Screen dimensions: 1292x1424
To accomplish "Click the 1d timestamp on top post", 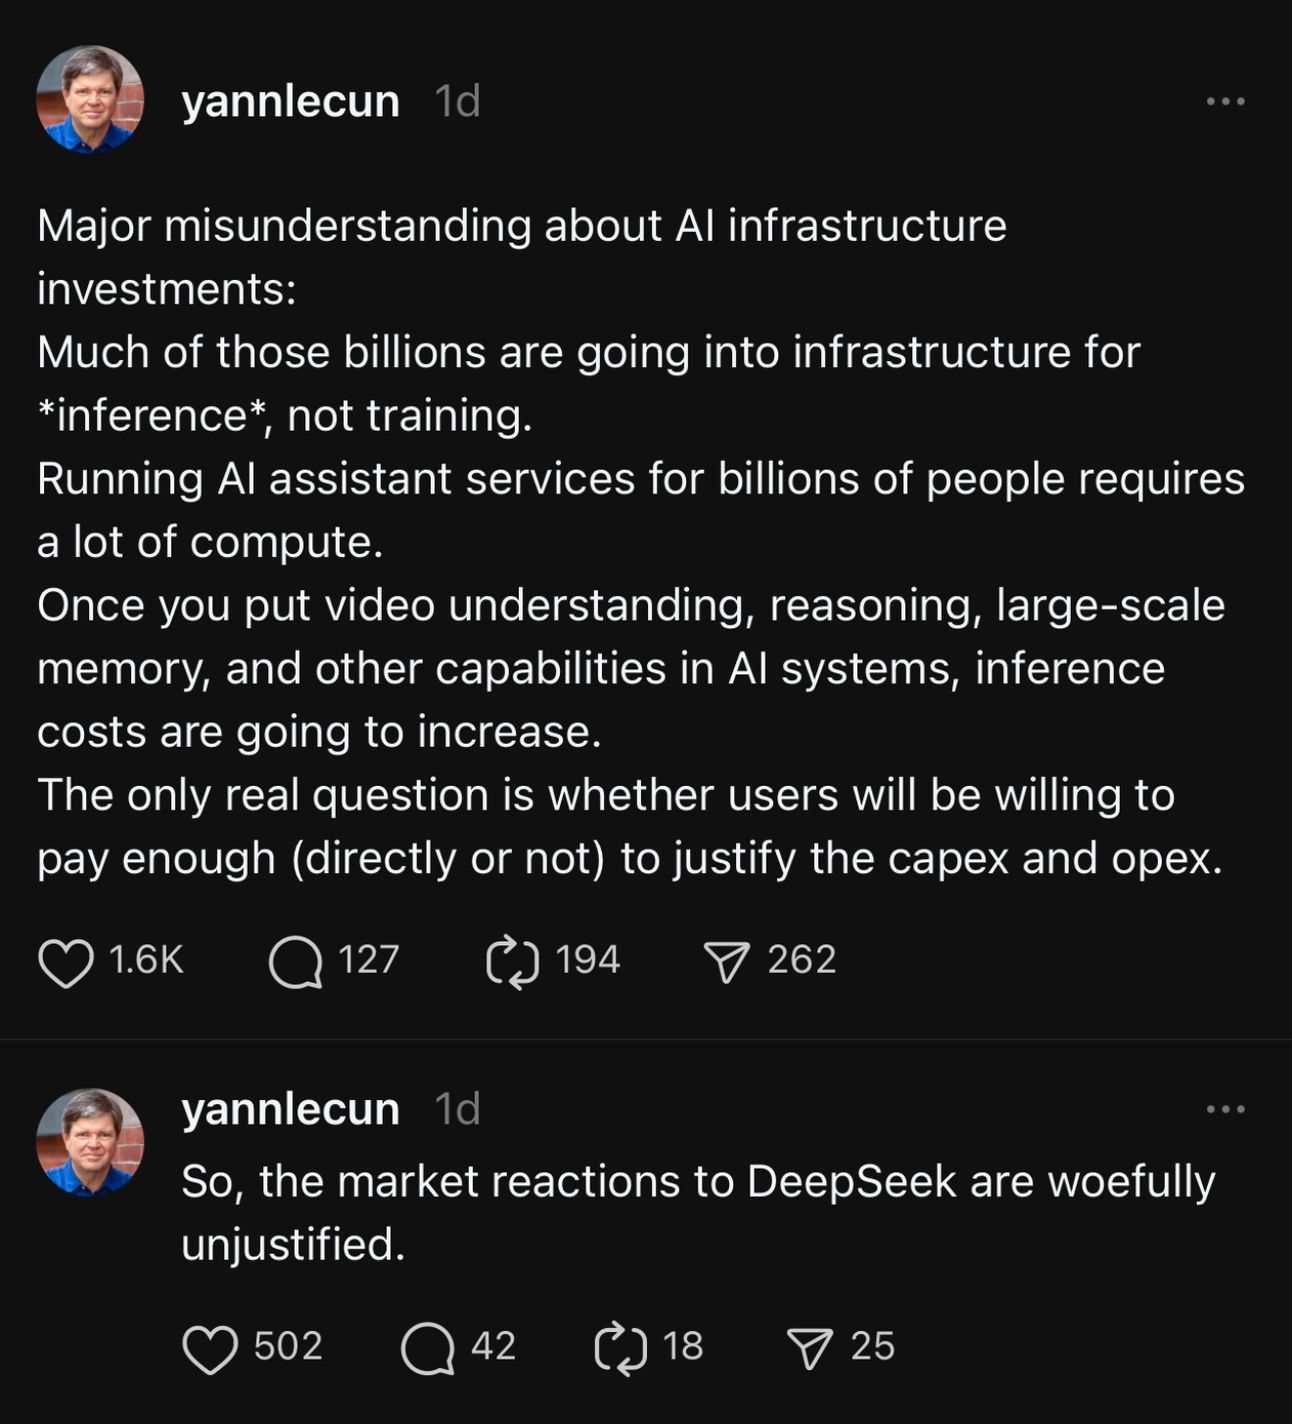I will pyautogui.click(x=457, y=101).
